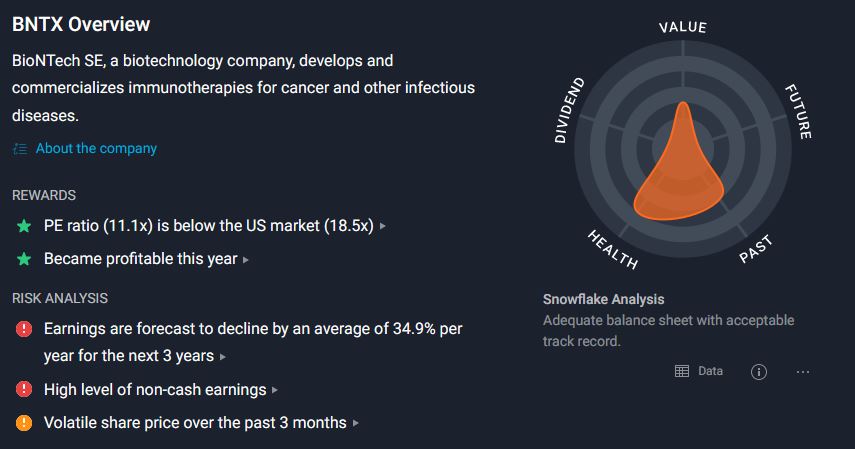Image resolution: width=855 pixels, height=449 pixels.
Task: Select the VALUE axis label on the snowflake
Action: (x=682, y=27)
